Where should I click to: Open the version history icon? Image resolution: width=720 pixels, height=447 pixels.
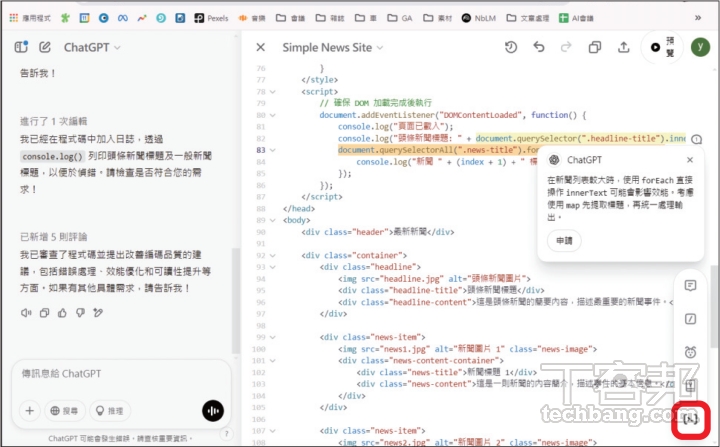[511, 47]
